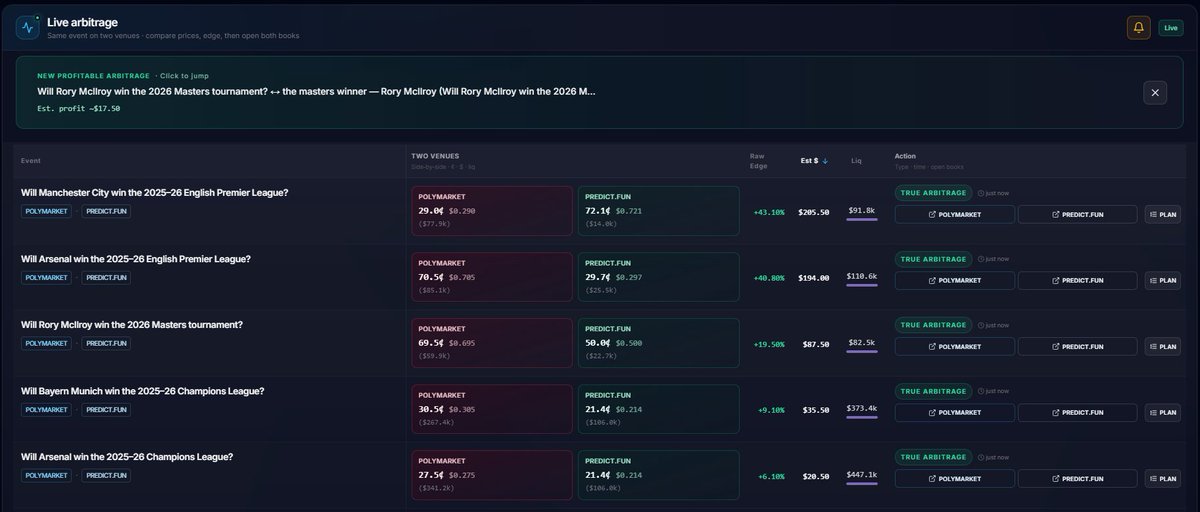Viewport: 1200px width, 512px height.
Task: Open Plan for Bayern Munich Champions League row
Action: pyautogui.click(x=1163, y=412)
